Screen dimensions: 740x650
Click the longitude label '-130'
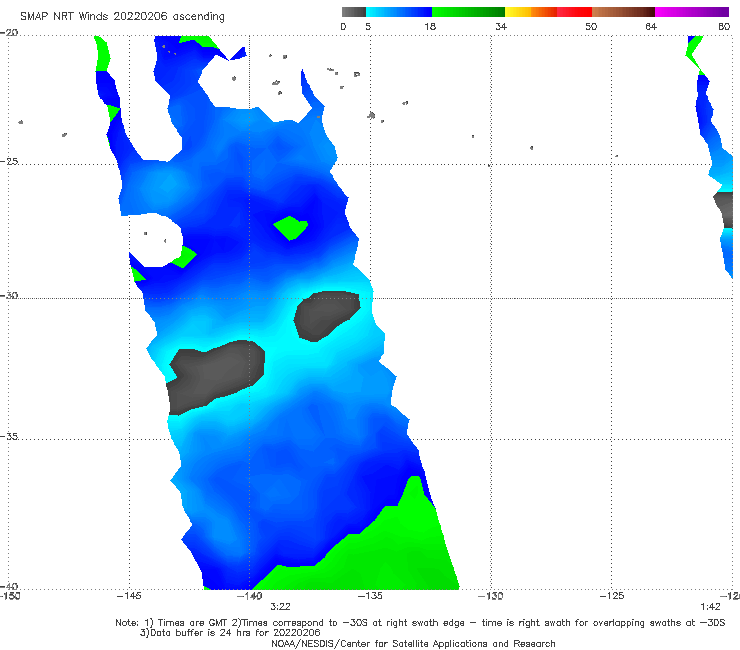tap(490, 596)
